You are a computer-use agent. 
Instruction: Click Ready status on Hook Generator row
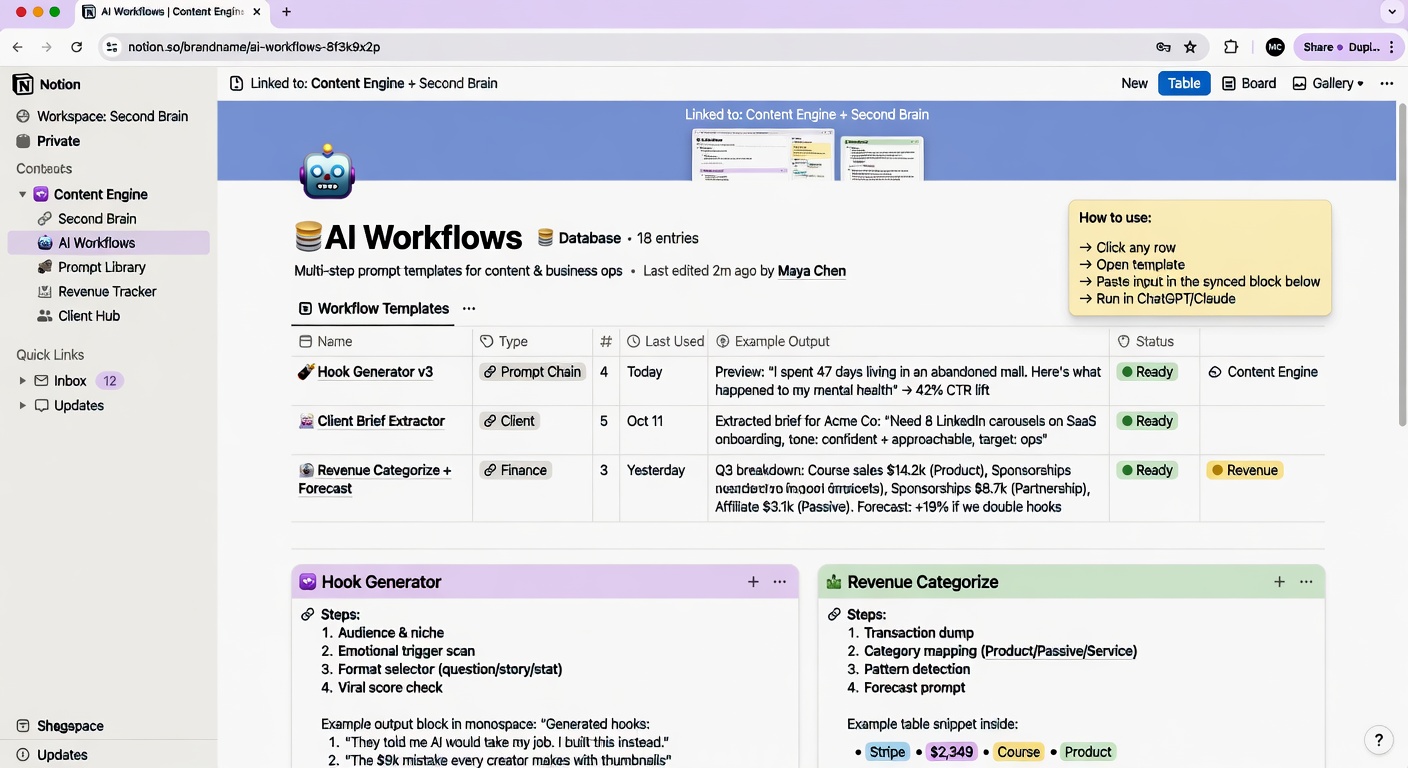[x=1147, y=372]
